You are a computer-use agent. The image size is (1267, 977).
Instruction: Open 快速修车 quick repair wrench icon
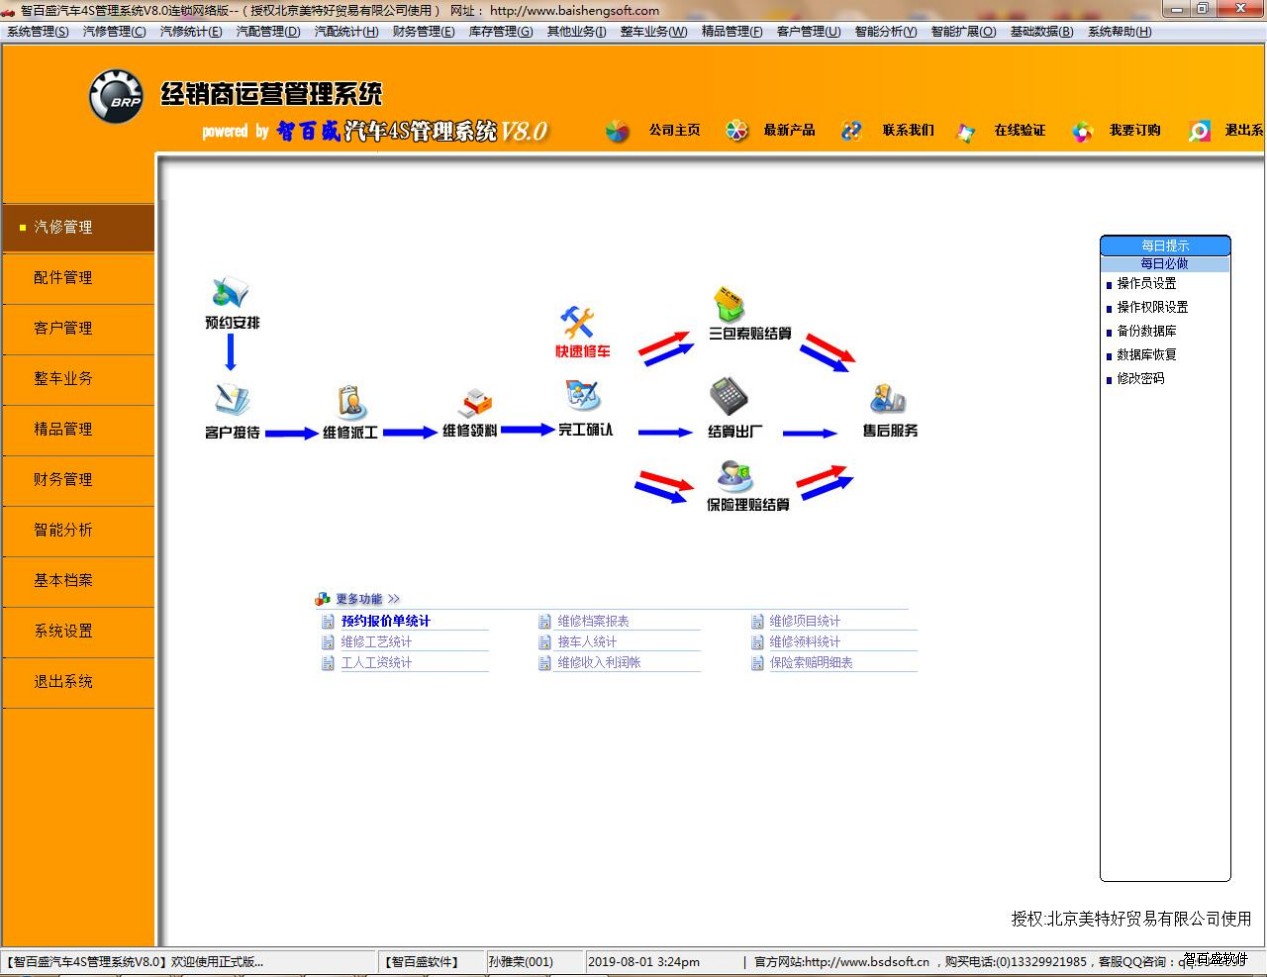pos(578,323)
